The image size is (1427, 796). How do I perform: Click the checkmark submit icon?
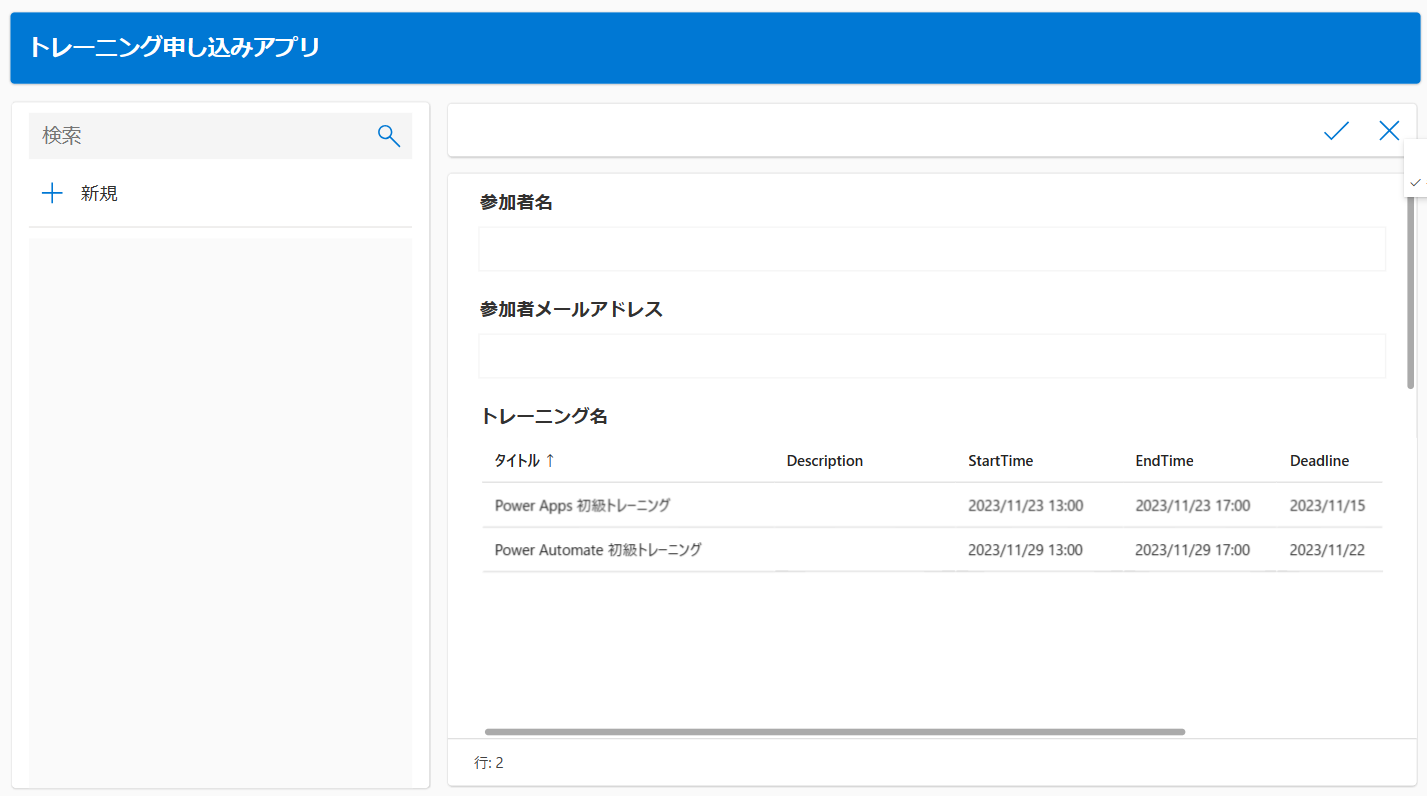[x=1336, y=130]
